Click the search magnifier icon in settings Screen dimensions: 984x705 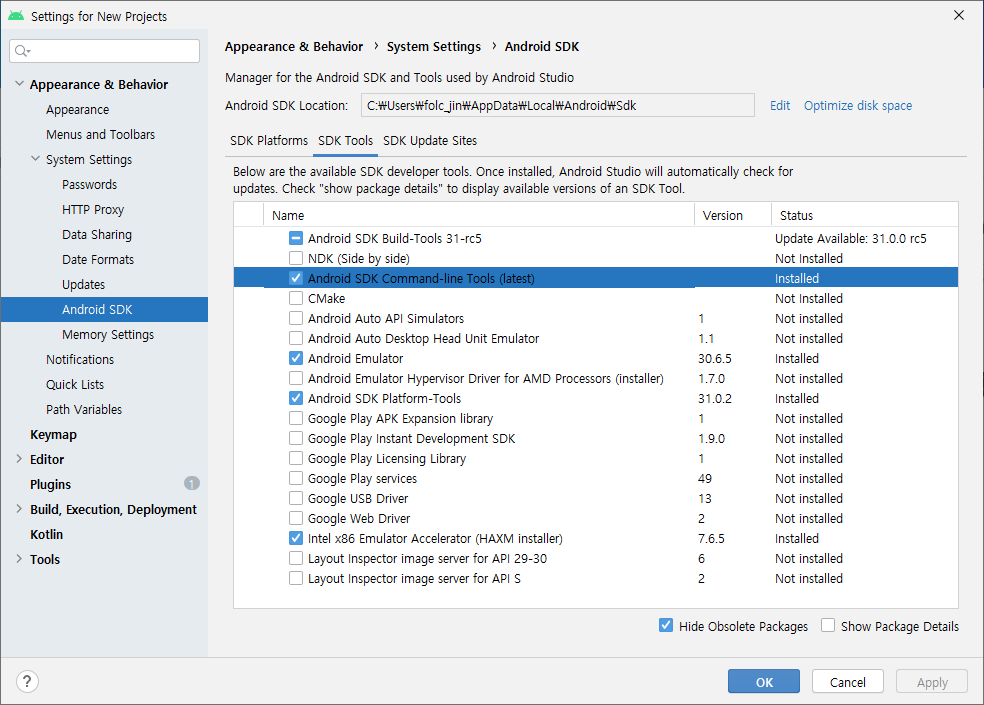[23, 51]
